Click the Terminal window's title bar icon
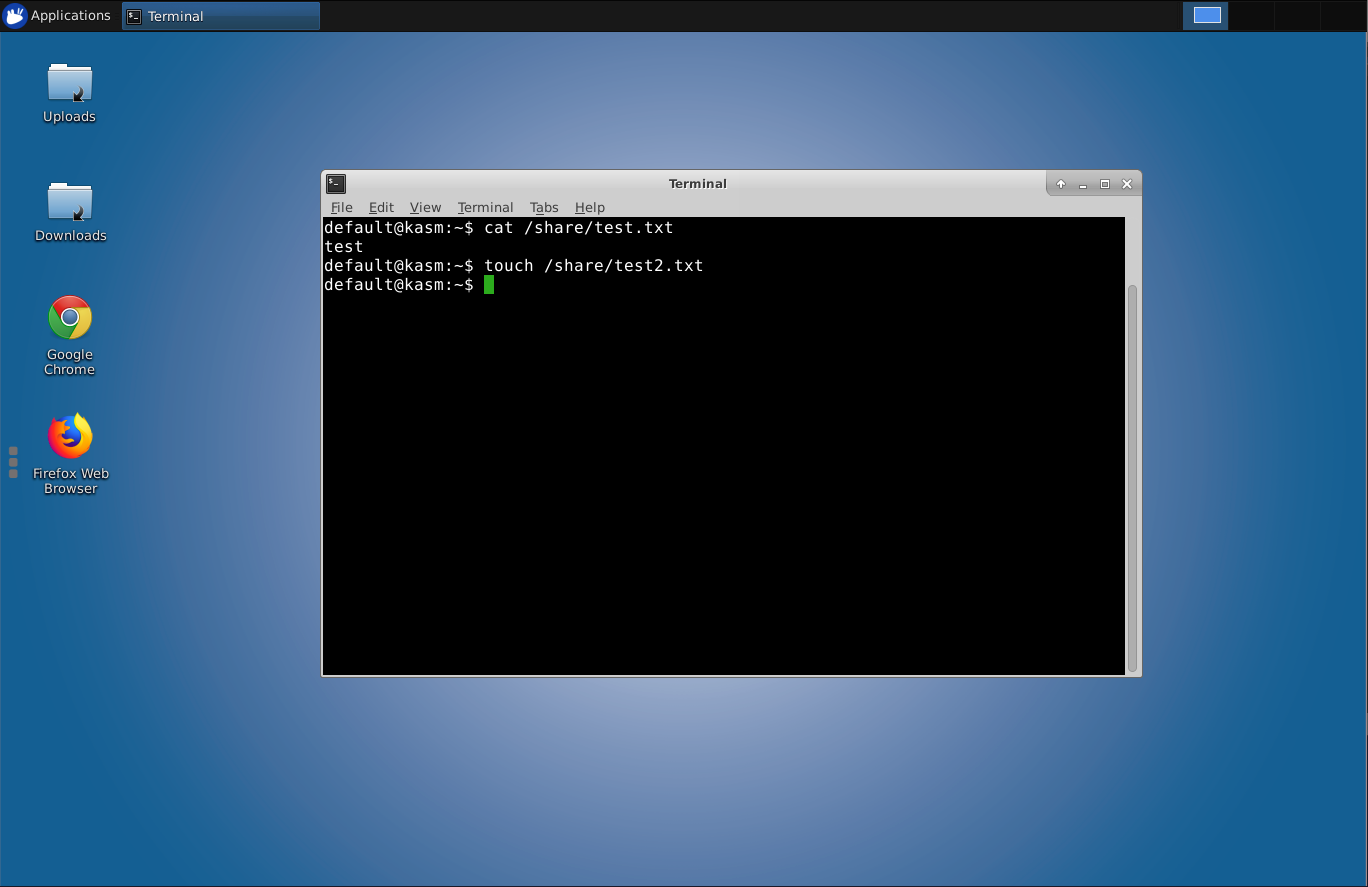 coord(336,184)
